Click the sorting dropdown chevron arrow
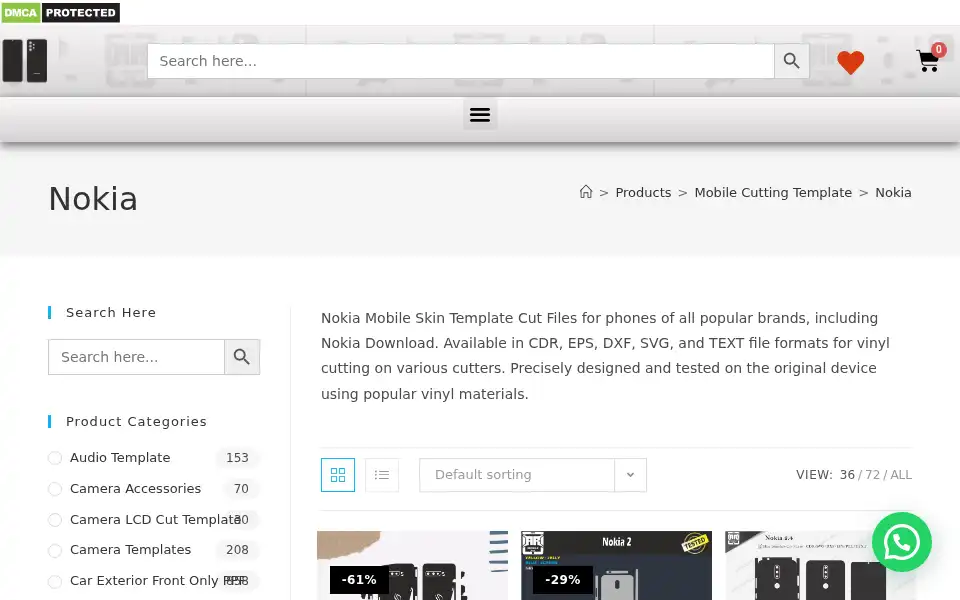This screenshot has height=600, width=960. (x=631, y=475)
